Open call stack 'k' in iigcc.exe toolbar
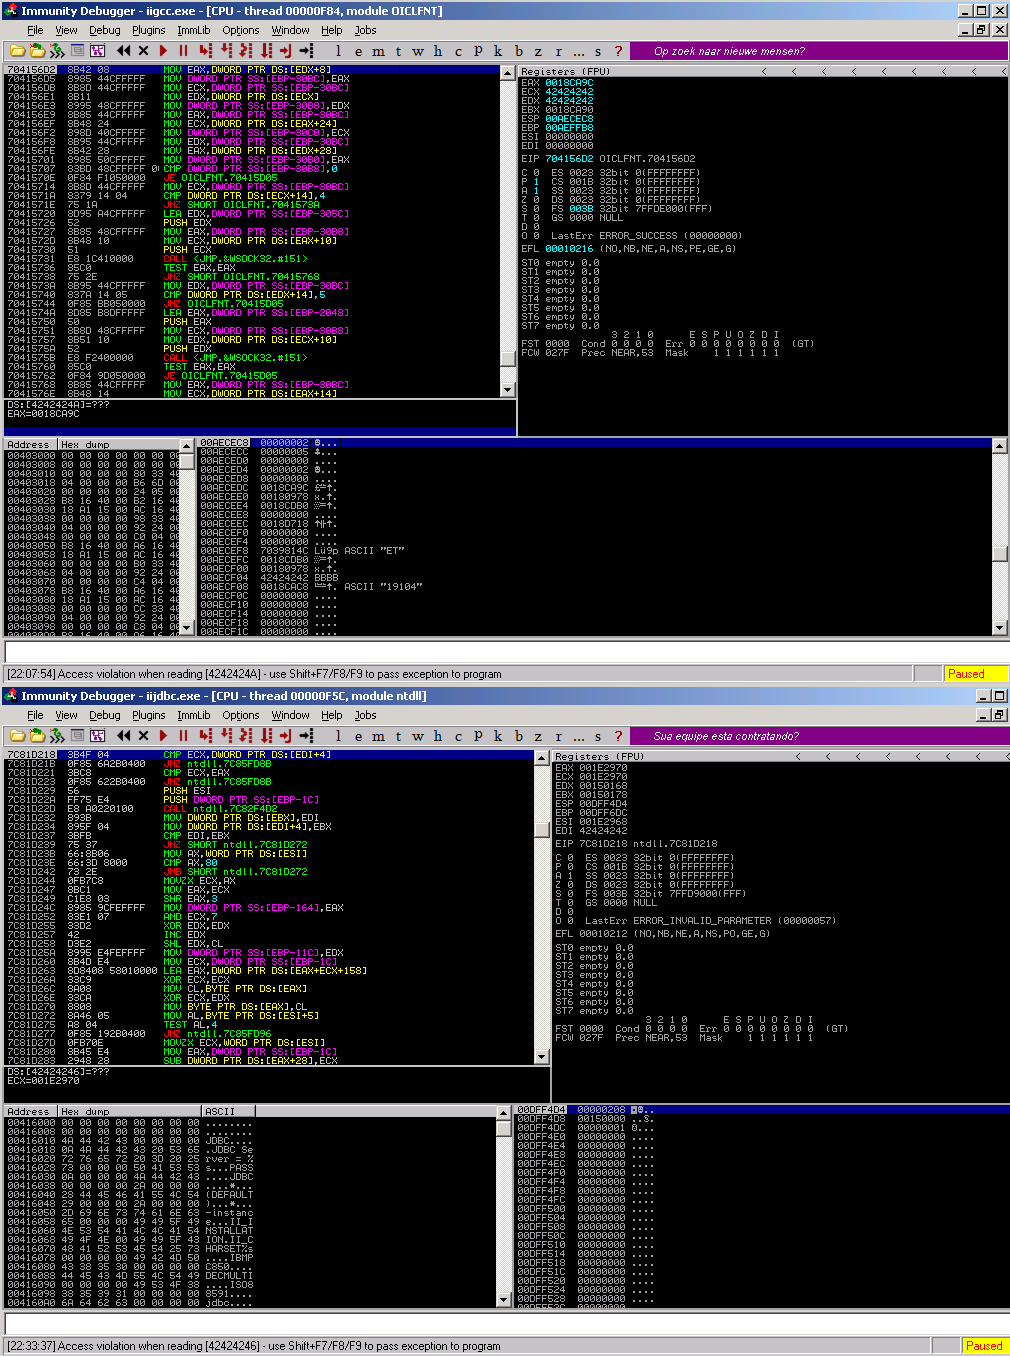 pos(498,51)
